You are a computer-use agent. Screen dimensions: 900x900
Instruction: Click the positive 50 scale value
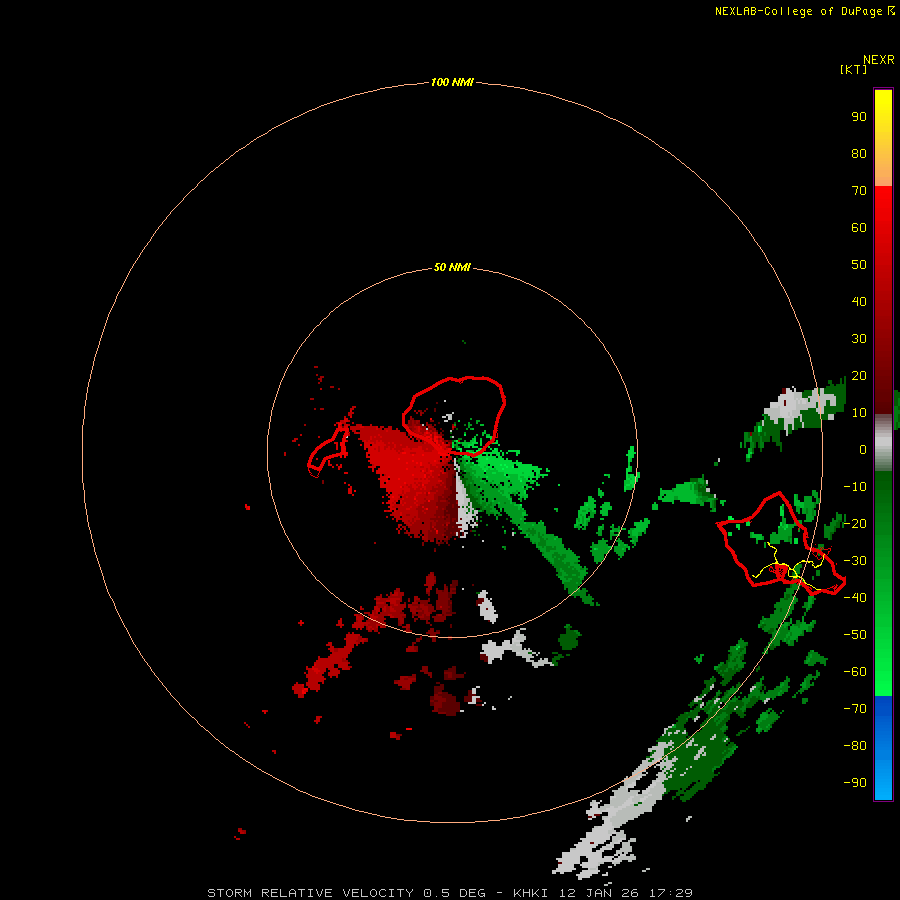(x=859, y=265)
